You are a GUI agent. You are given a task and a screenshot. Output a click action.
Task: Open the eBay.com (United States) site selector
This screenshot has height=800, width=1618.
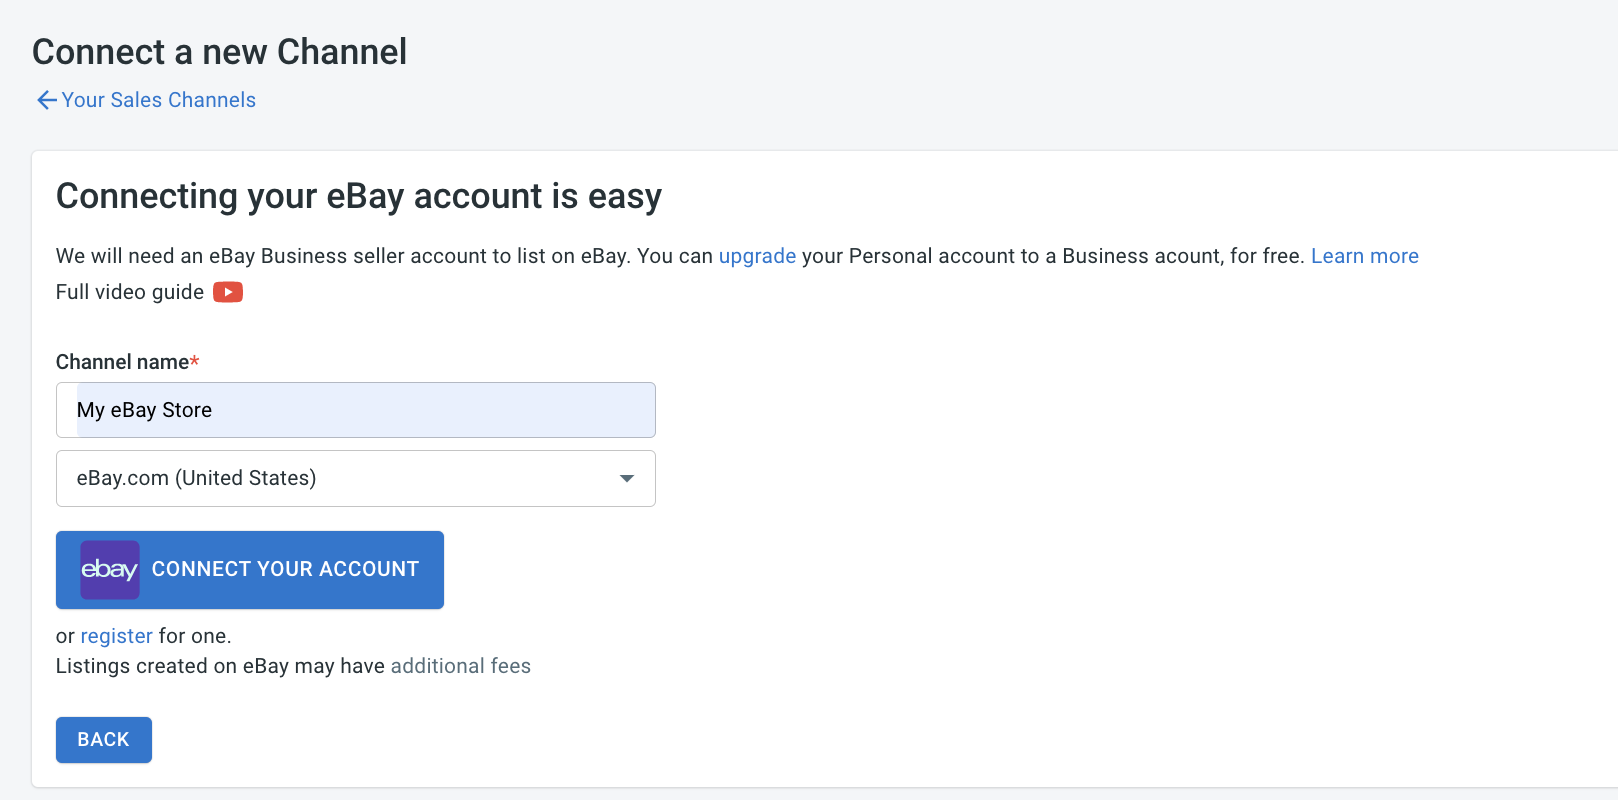pos(355,478)
